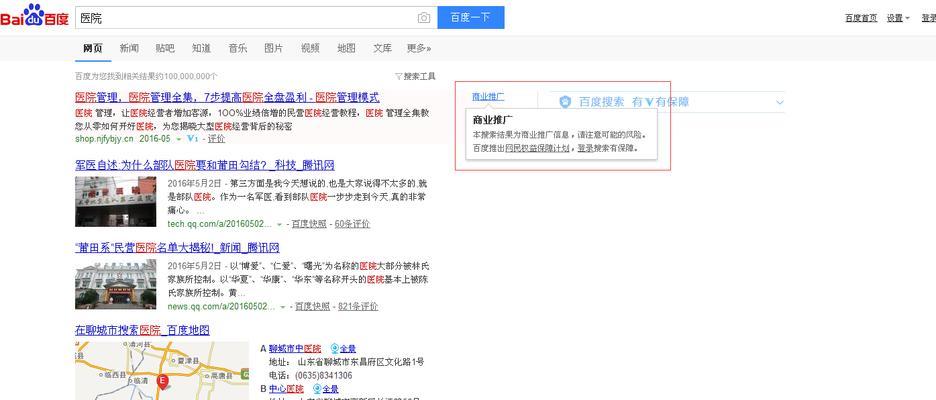Expand the 百度搜索 有V有保障 chevron
The image size is (936, 400).
tap(780, 102)
